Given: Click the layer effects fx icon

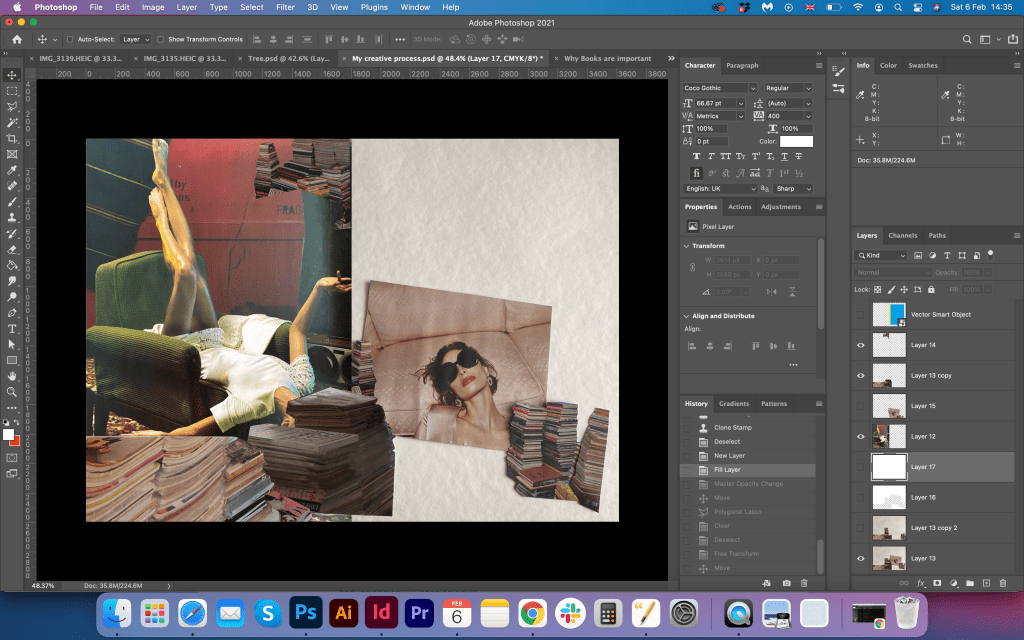Looking at the screenshot, I should pyautogui.click(x=920, y=582).
